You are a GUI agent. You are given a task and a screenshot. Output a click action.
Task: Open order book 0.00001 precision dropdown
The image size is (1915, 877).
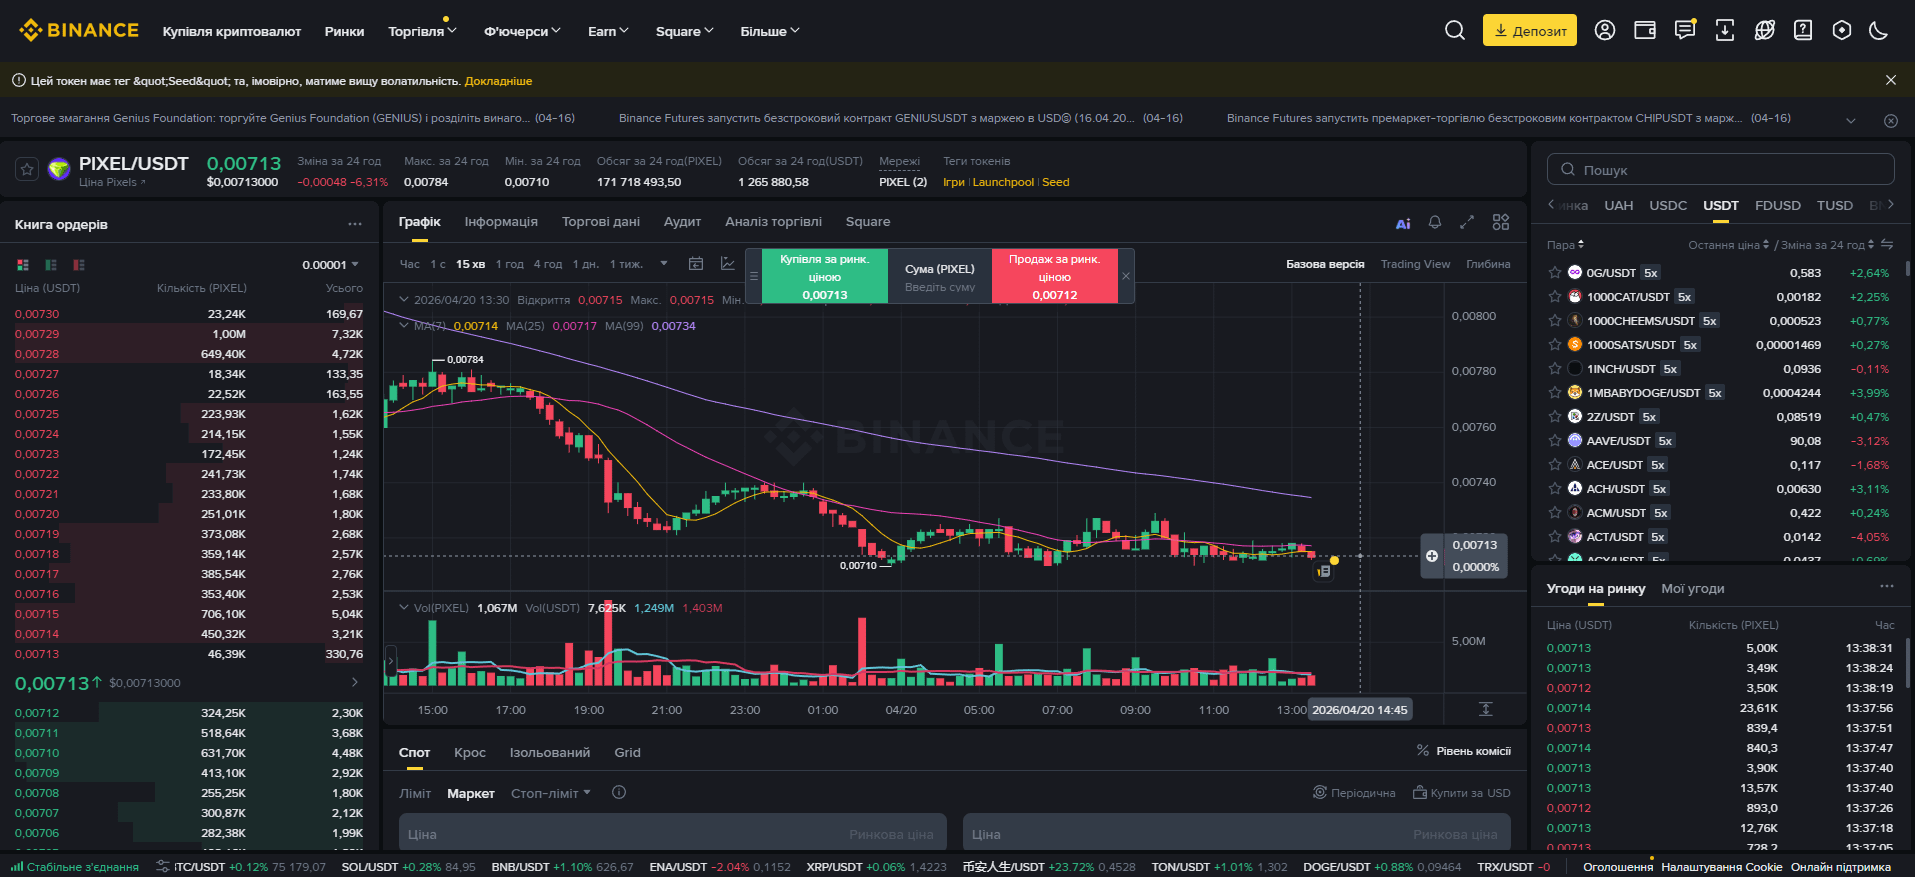(x=331, y=265)
